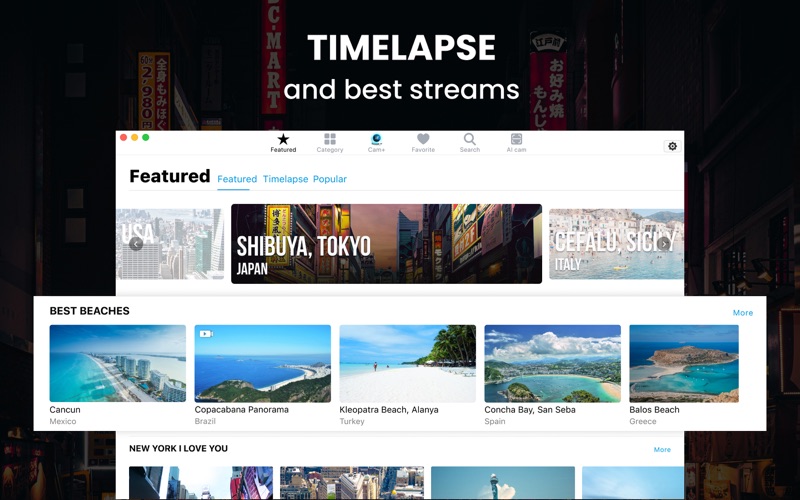Open the Kleopatra Beach thumbnail image
Viewport: 800px width, 500px height.
408,363
